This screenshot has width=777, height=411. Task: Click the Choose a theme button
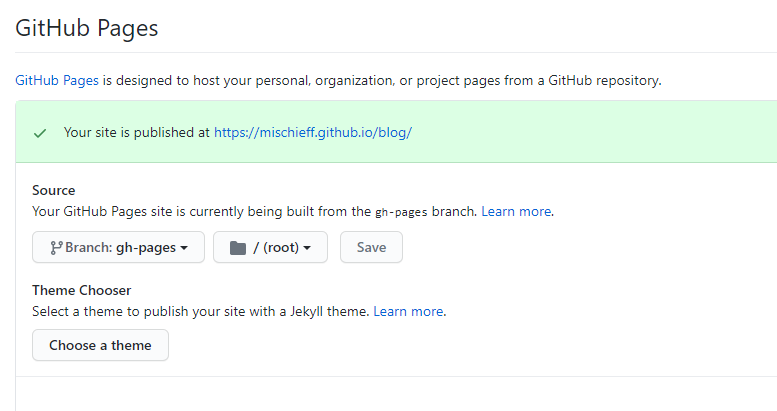tap(100, 345)
